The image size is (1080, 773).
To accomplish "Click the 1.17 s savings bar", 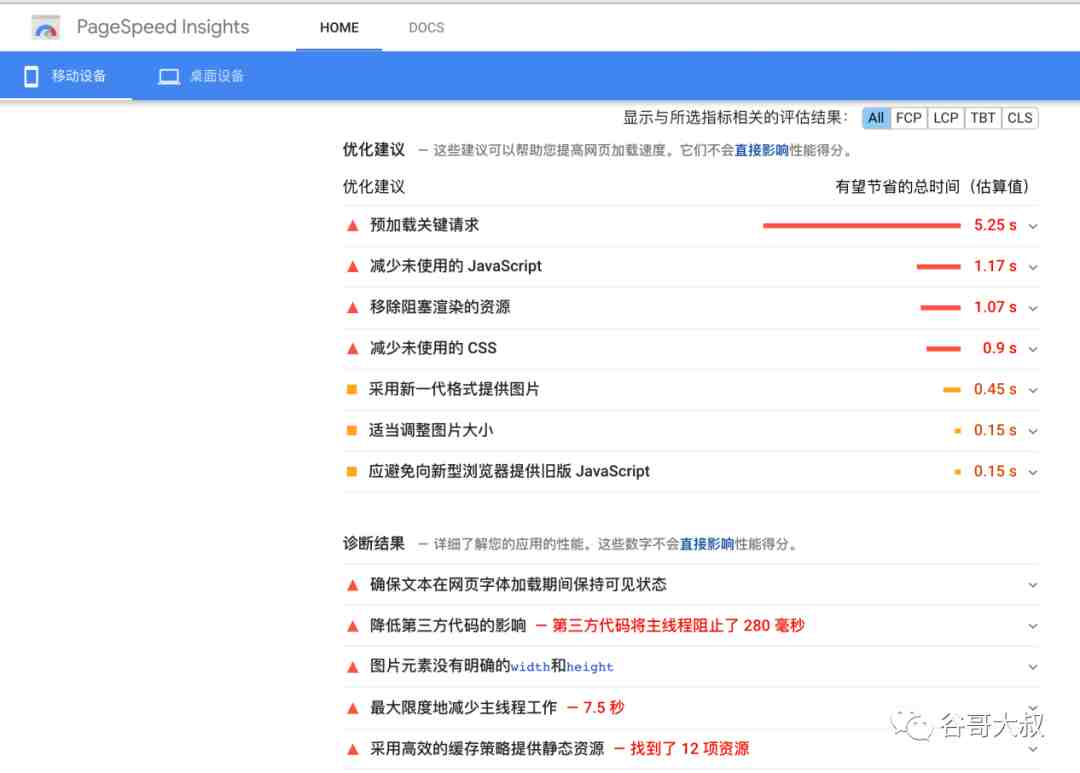I will pyautogui.click(x=938, y=267).
